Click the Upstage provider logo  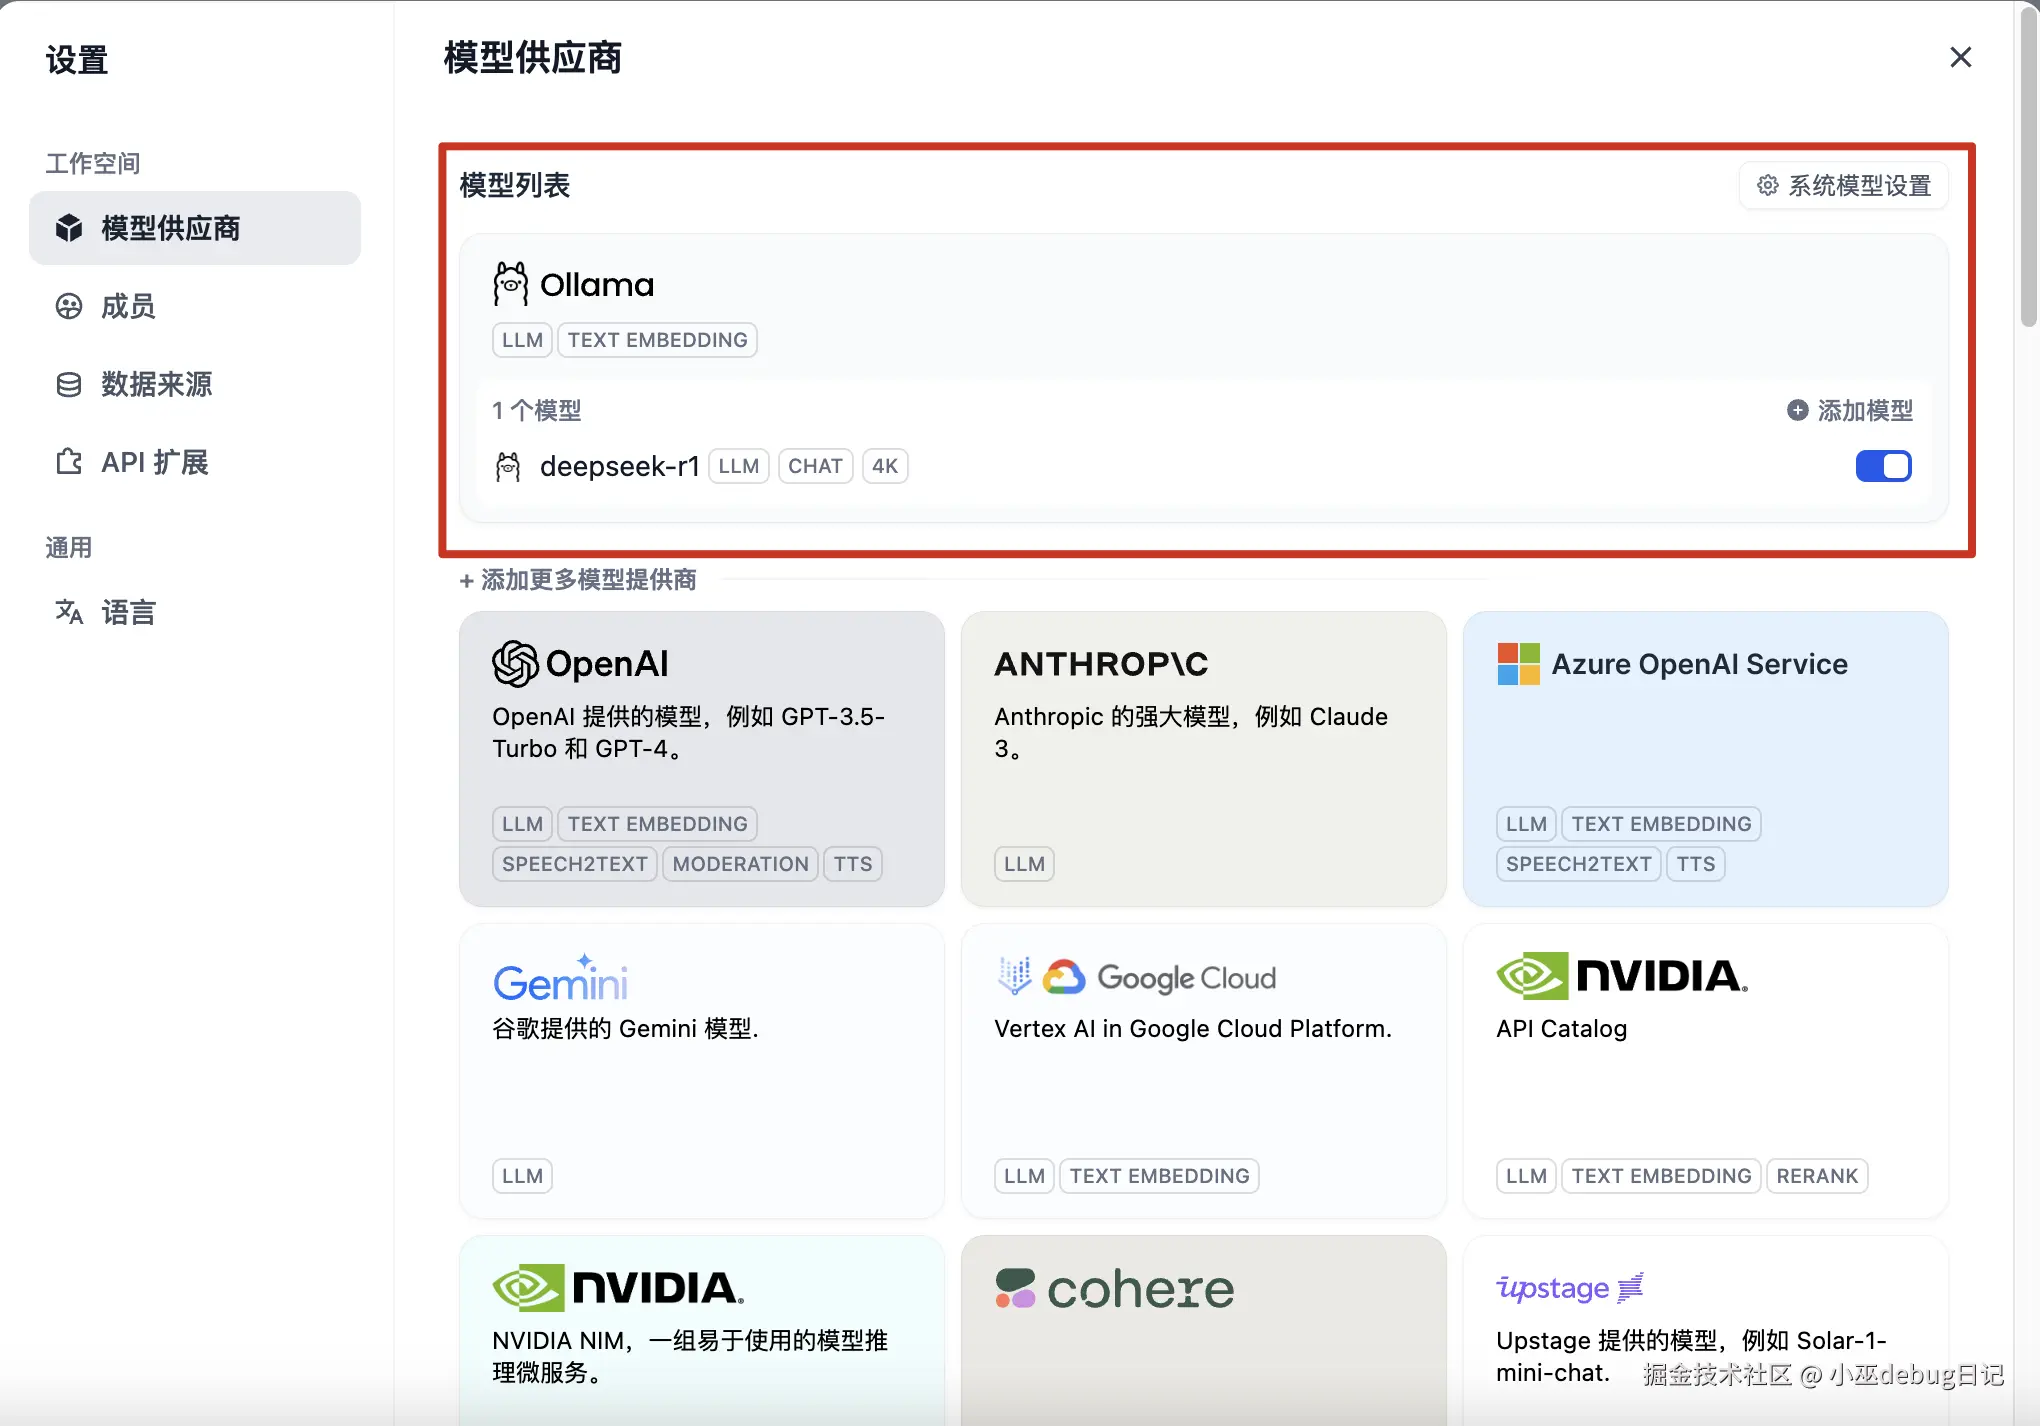1569,1288
